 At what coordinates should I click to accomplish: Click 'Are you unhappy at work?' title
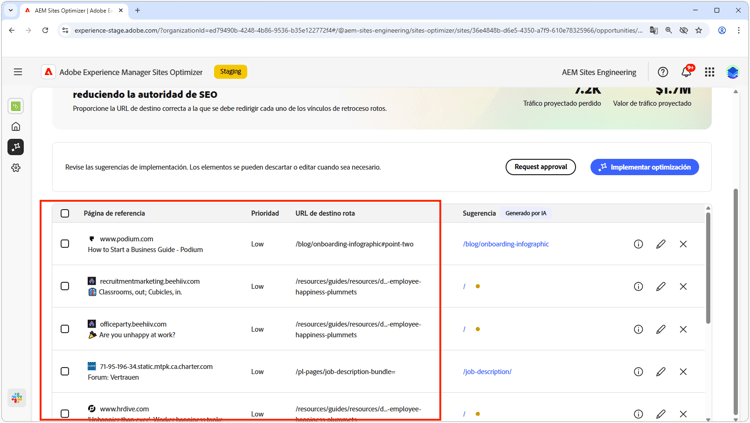(137, 335)
